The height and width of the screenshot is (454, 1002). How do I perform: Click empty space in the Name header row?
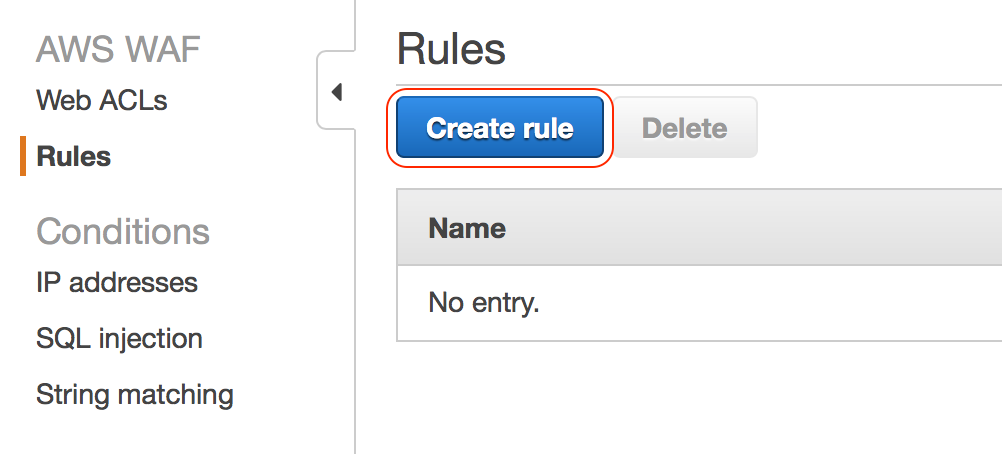pos(750,228)
